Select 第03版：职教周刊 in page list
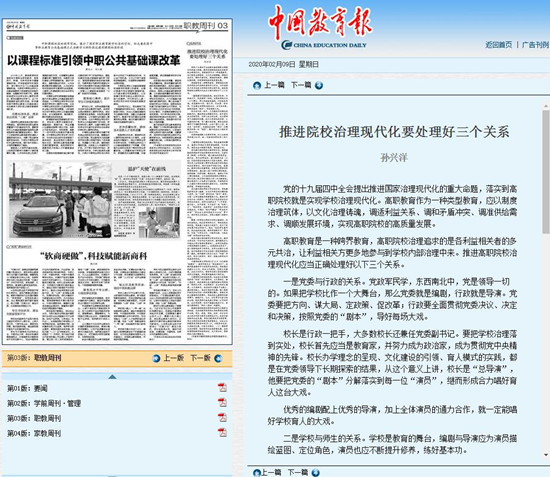The width and height of the screenshot is (550, 477). coord(34,418)
